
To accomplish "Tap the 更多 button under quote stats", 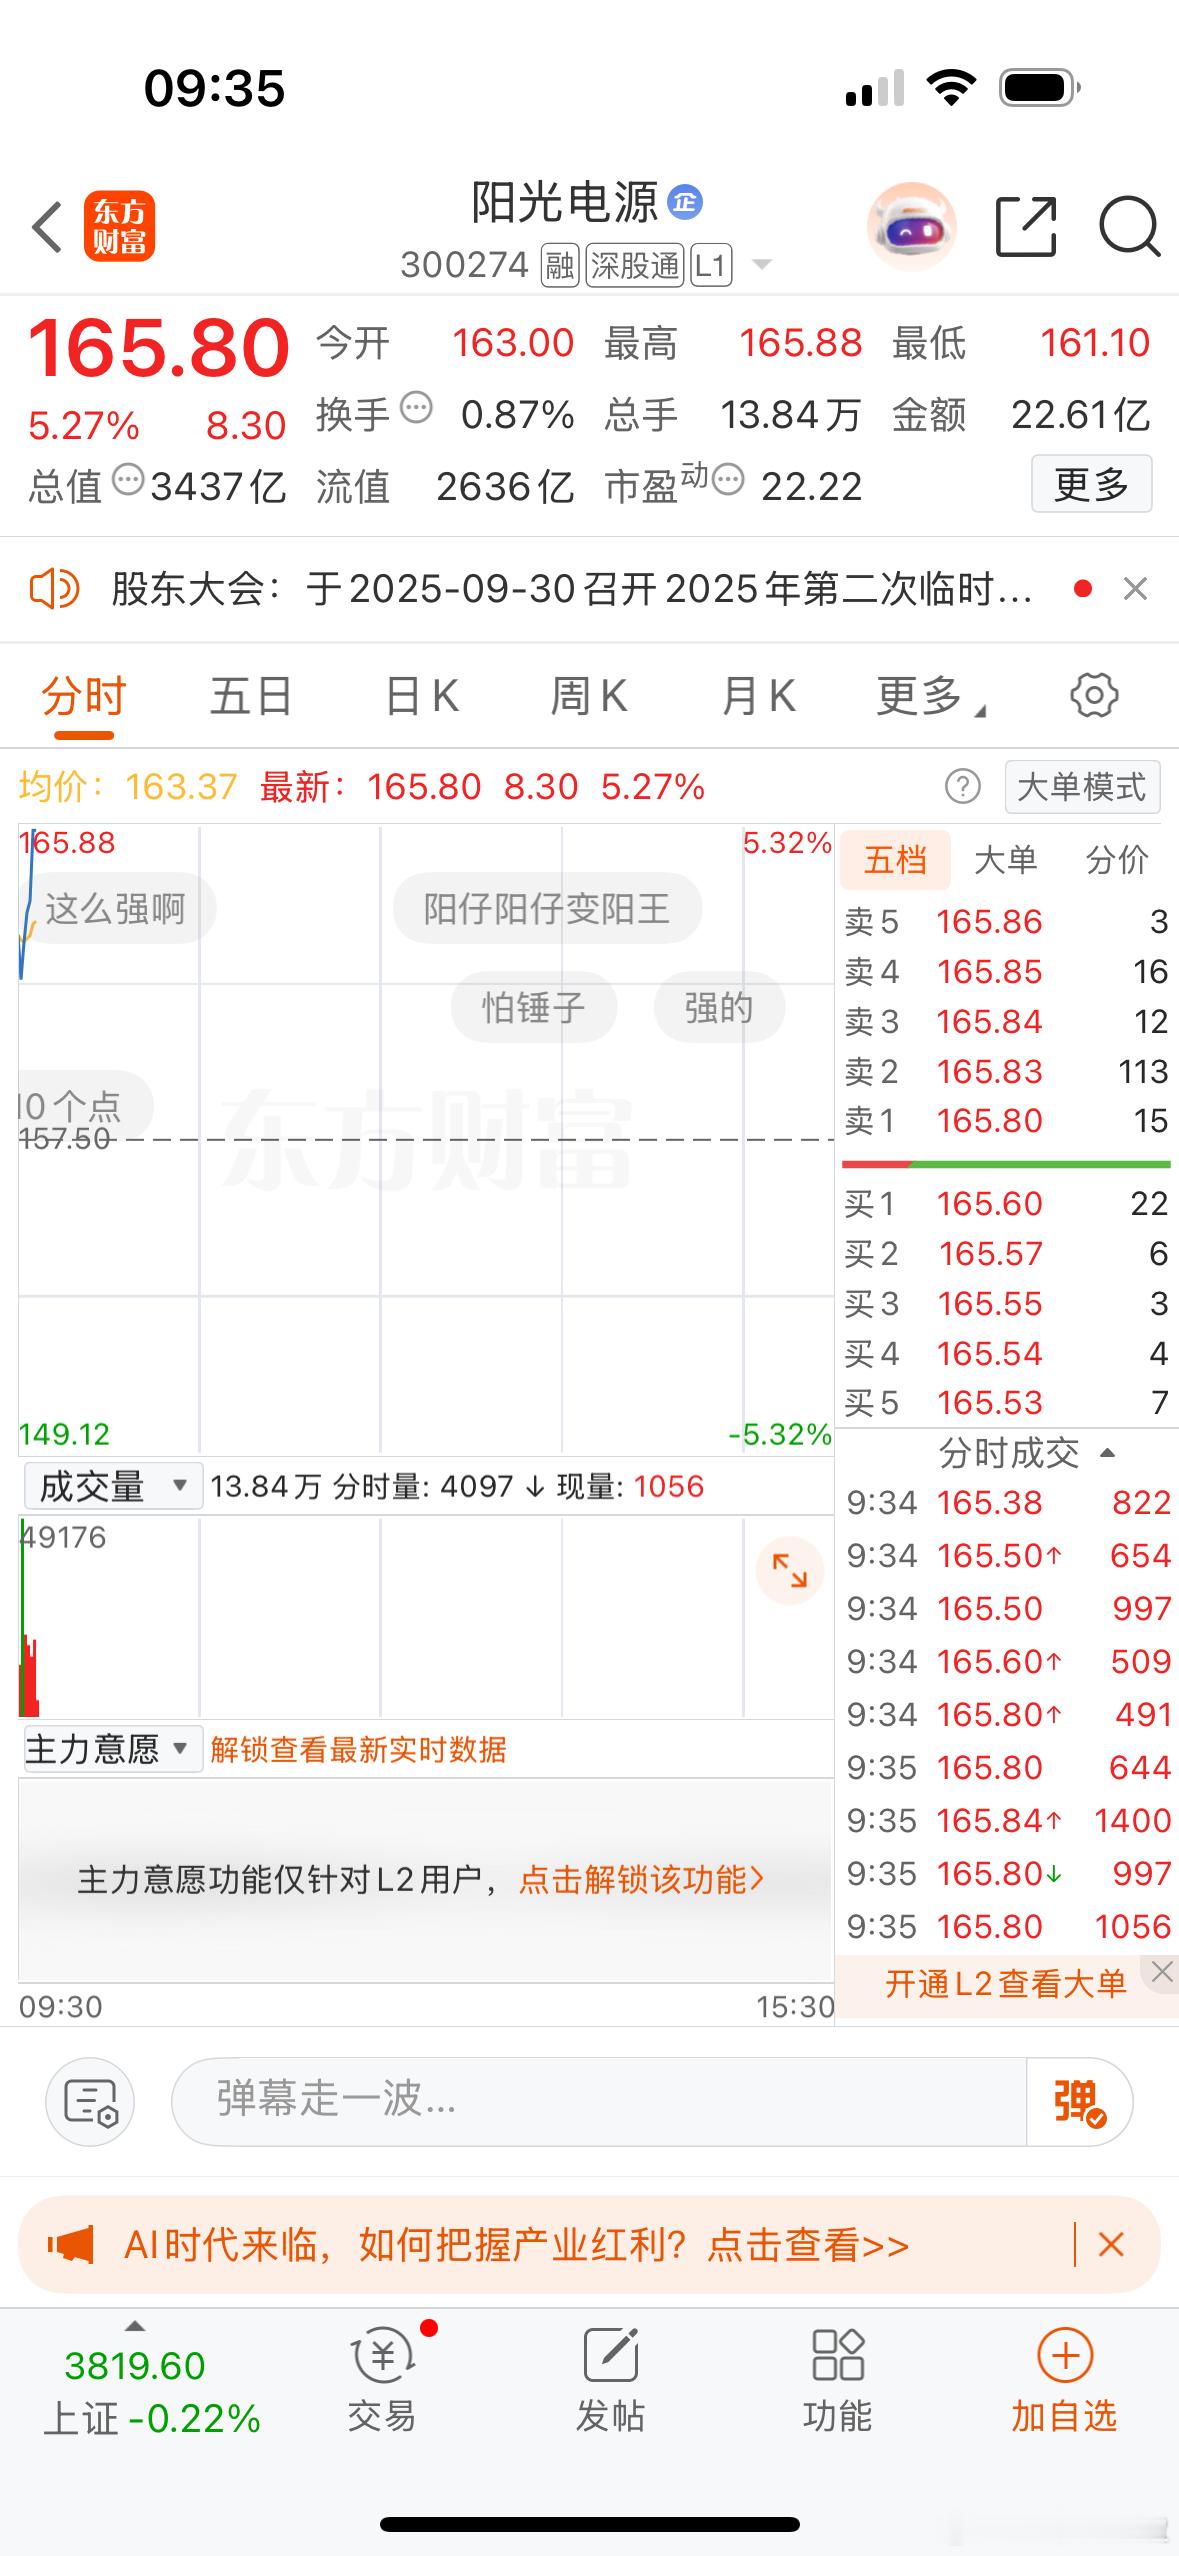I will (1091, 484).
